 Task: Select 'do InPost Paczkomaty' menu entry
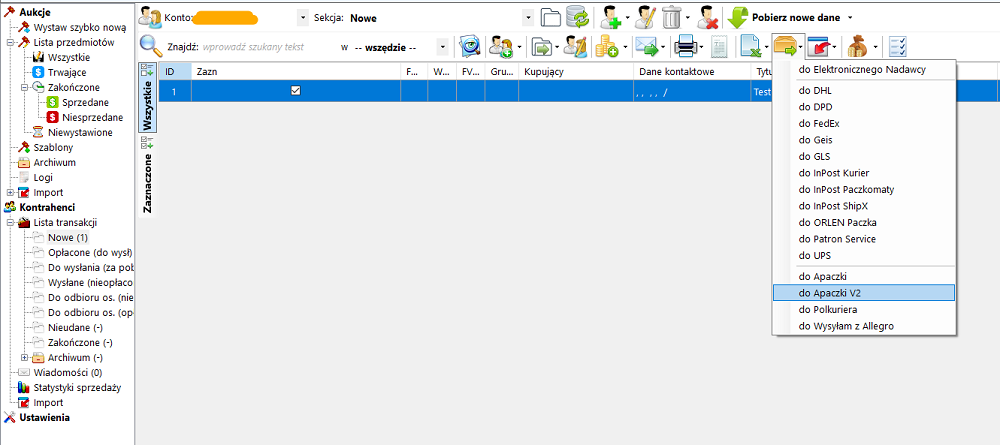pyautogui.click(x=846, y=189)
